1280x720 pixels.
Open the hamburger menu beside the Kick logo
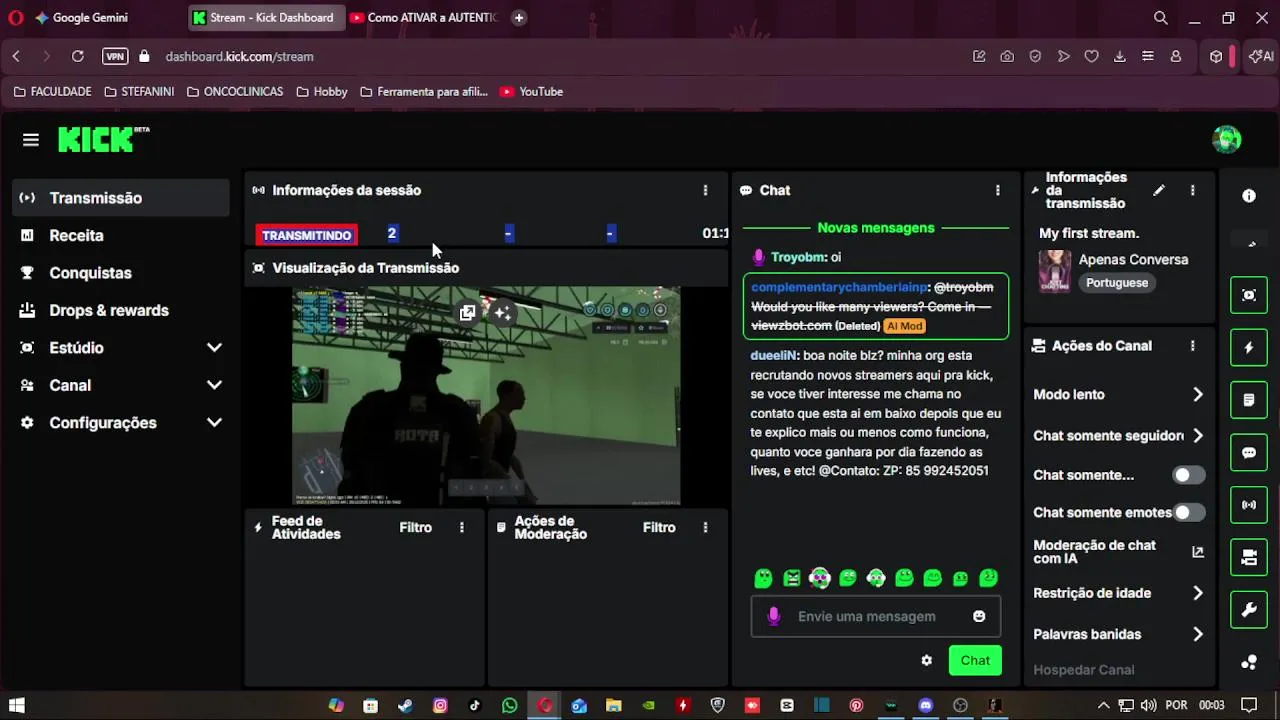pyautogui.click(x=31, y=140)
